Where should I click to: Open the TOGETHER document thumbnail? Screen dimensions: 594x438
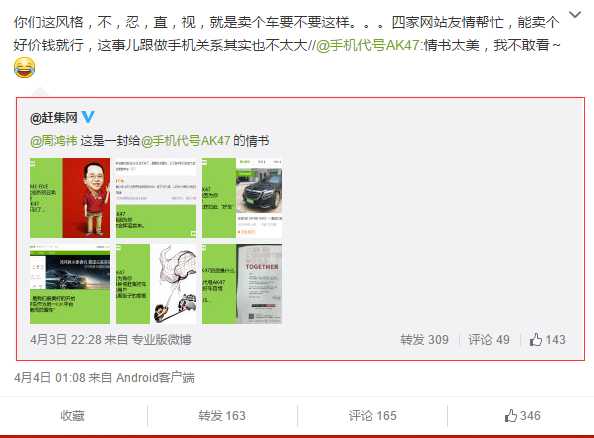[x=242, y=284]
